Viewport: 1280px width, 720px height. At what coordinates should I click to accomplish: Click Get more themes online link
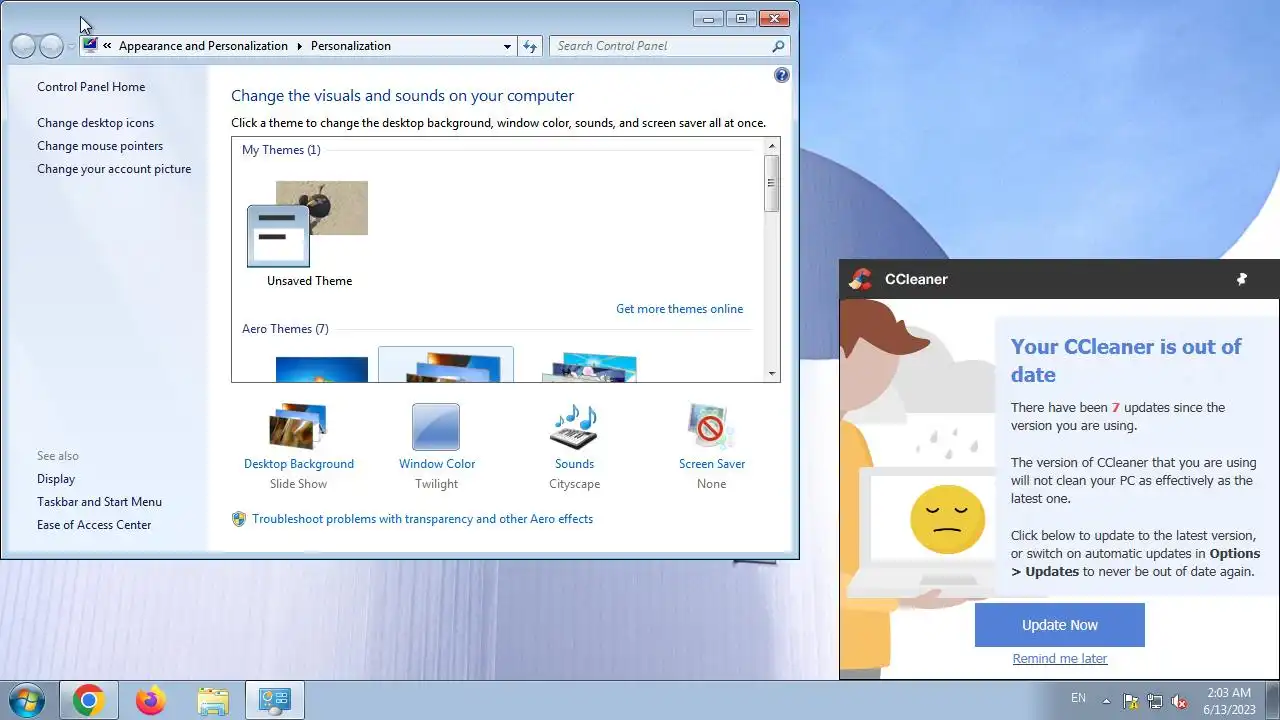tap(679, 309)
